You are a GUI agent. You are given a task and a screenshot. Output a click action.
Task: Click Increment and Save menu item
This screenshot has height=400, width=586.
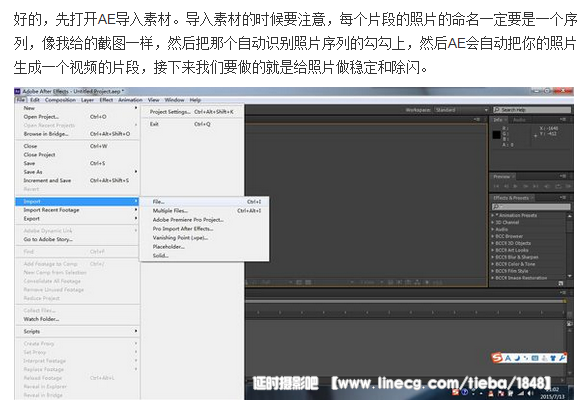(77, 181)
